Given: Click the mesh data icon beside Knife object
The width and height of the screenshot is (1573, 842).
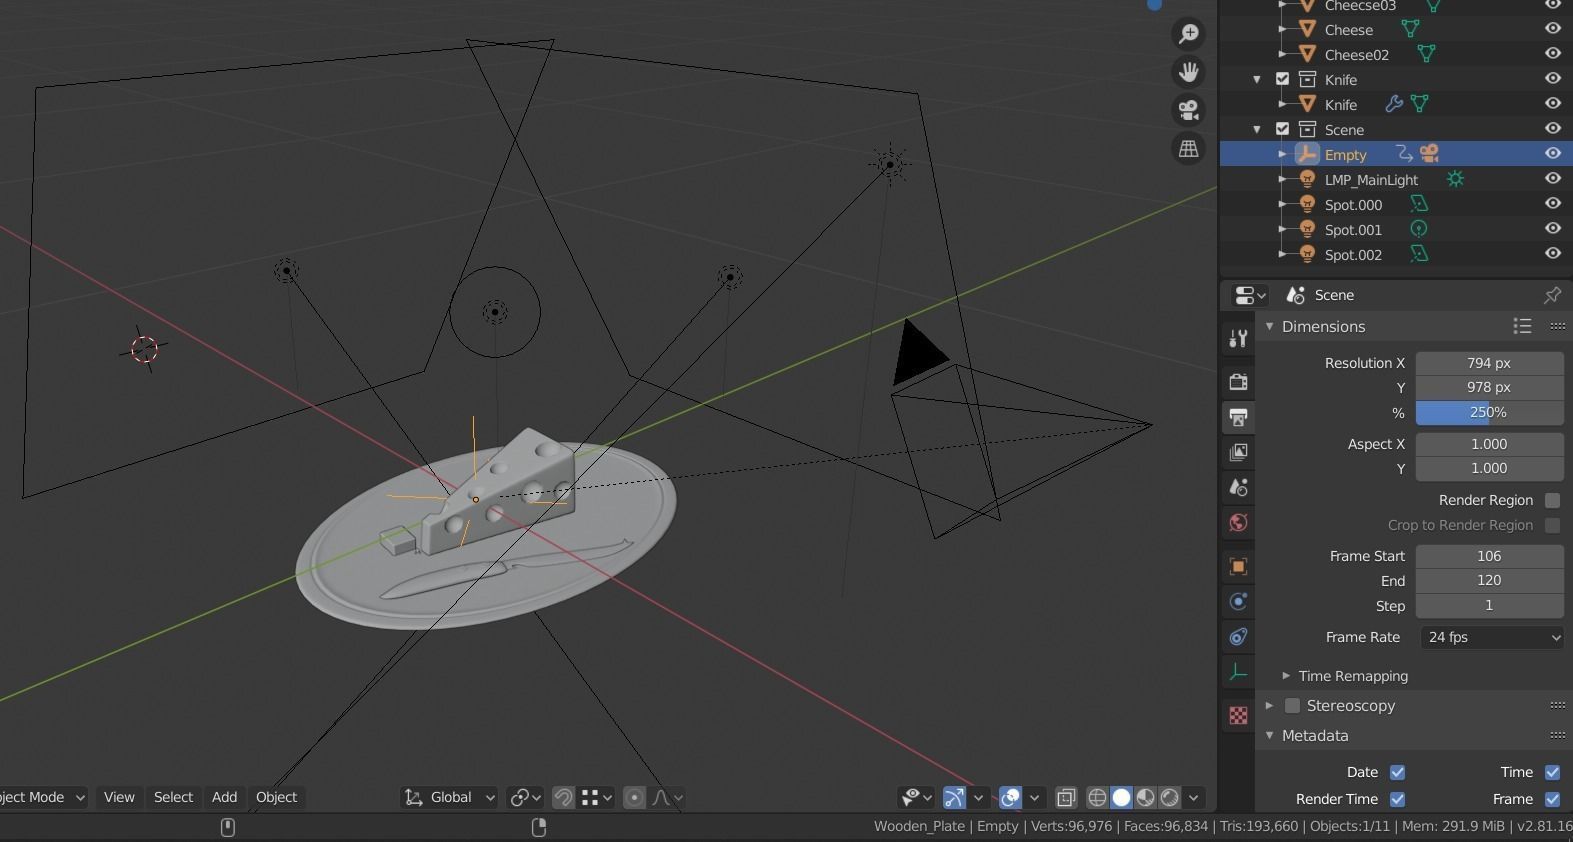Looking at the screenshot, I should pyautogui.click(x=1419, y=103).
